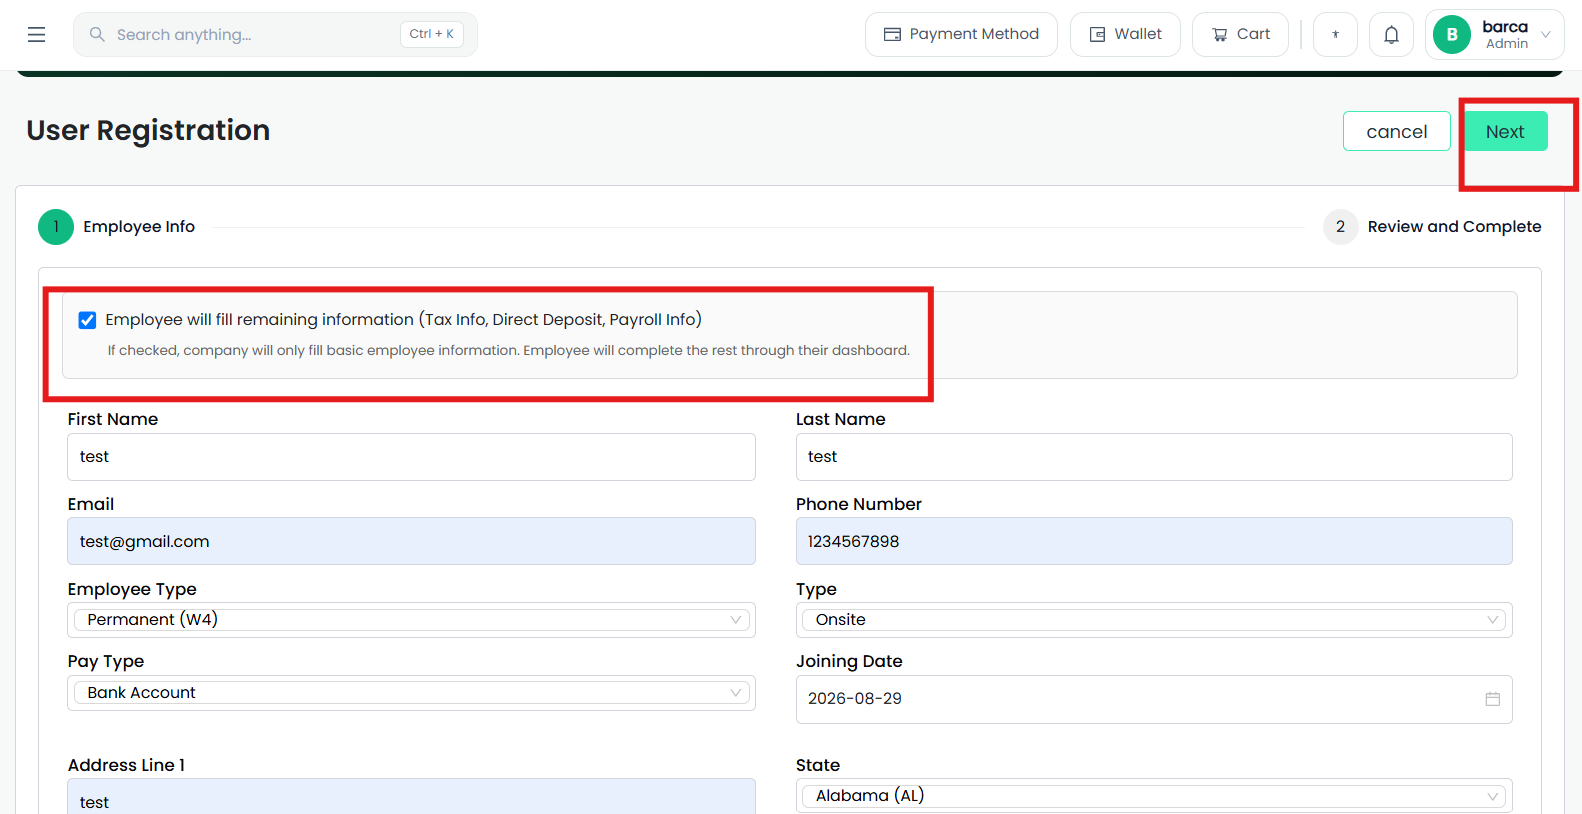1582x814 pixels.
Task: Open Payment Method page
Action: 961,35
